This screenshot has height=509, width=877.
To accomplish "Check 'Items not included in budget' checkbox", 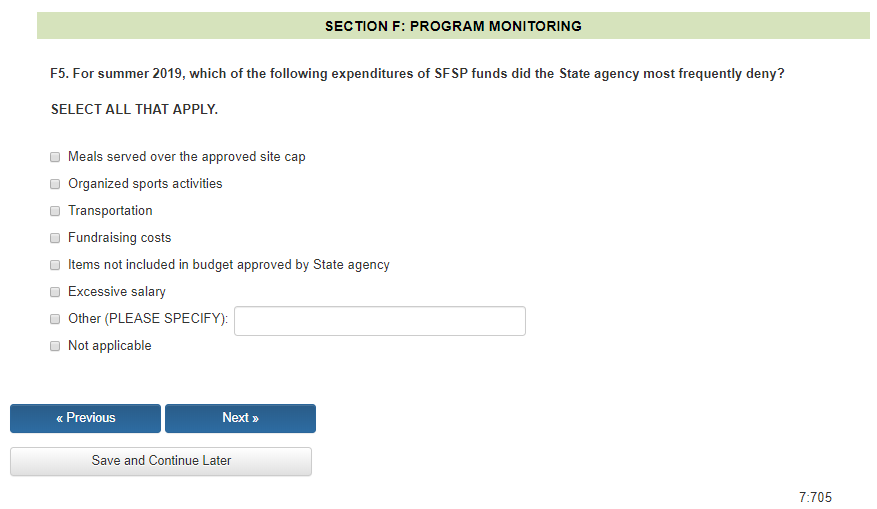I will pos(55,265).
